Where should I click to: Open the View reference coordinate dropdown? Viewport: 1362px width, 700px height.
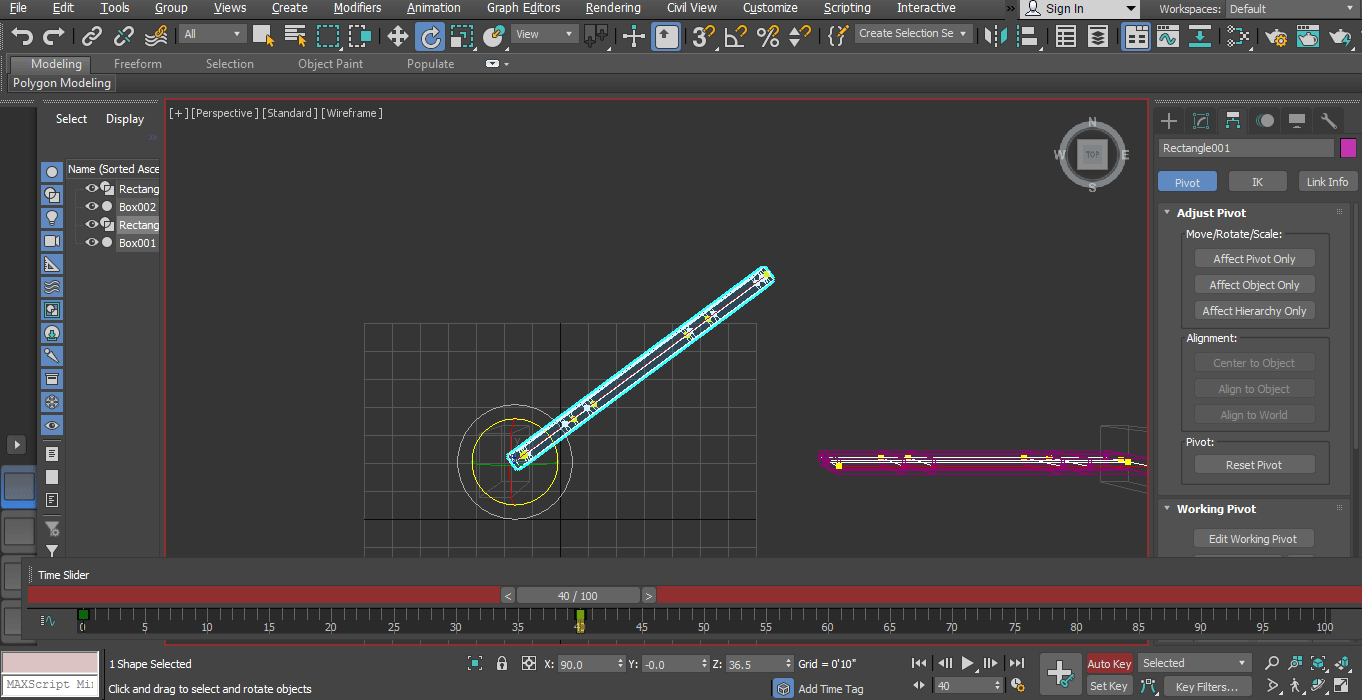point(544,34)
